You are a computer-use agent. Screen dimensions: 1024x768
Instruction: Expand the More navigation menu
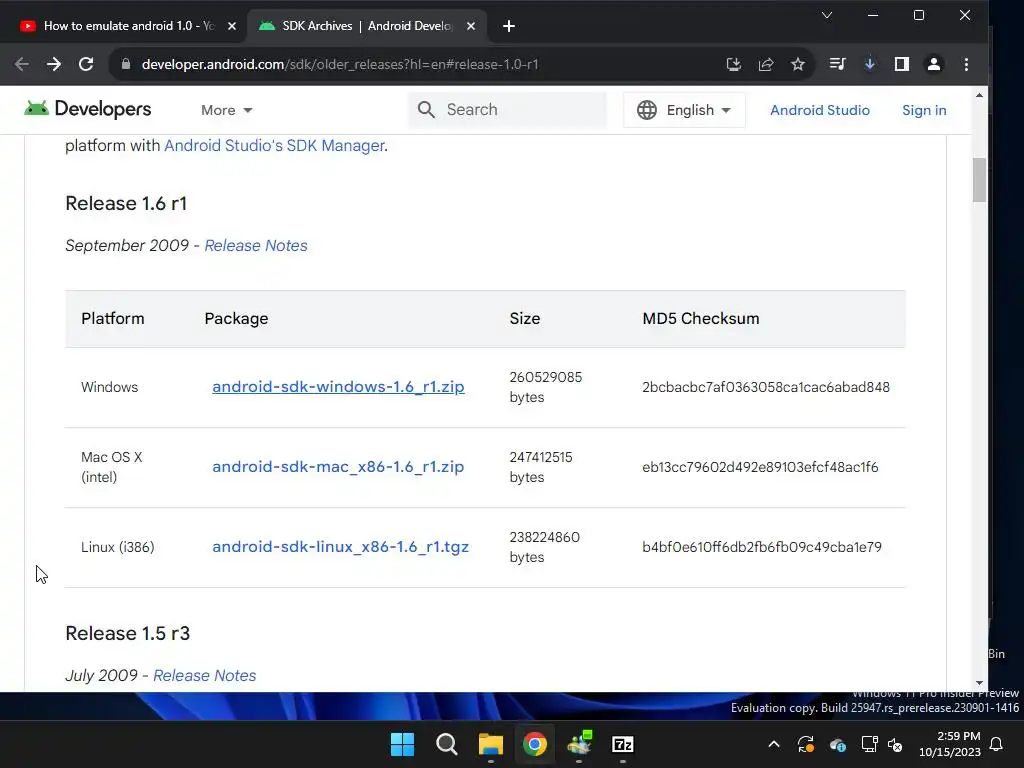227,110
